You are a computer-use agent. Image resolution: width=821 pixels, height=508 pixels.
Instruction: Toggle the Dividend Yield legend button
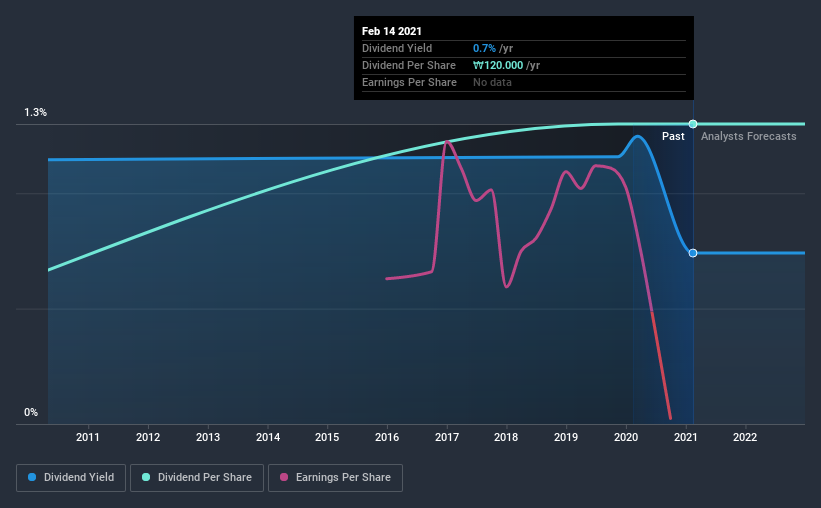(71, 478)
